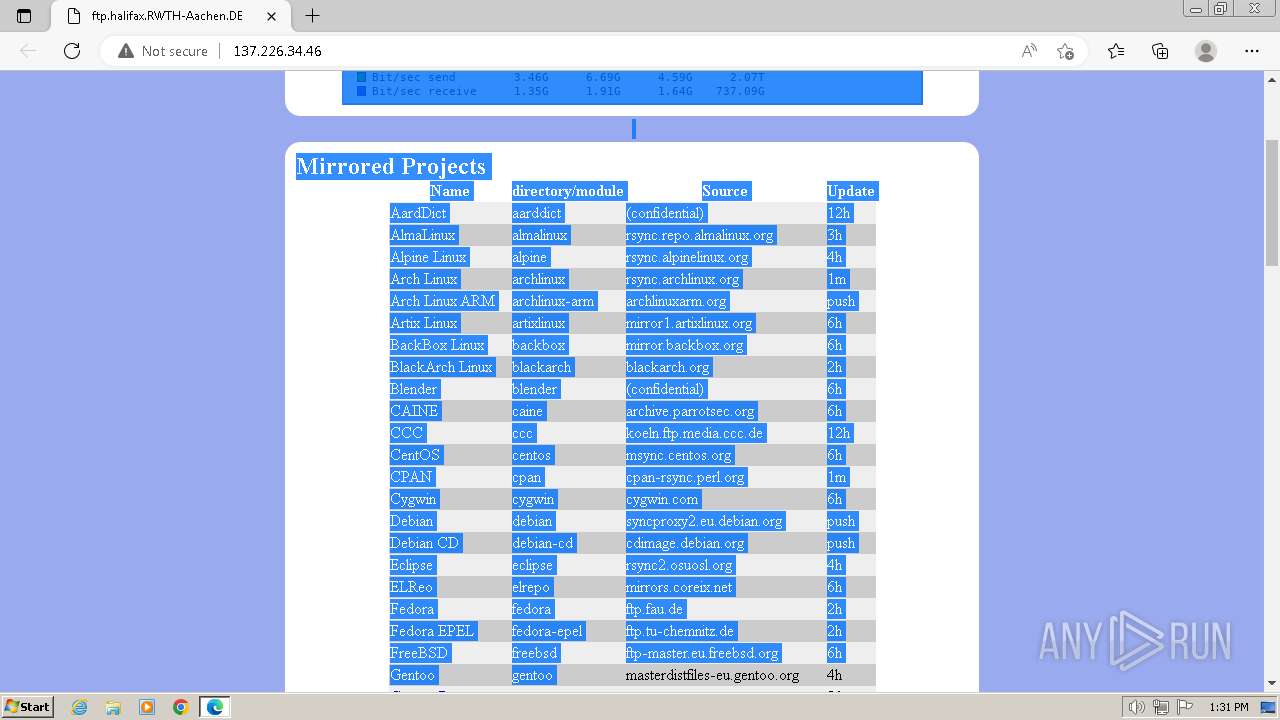Click the Name column header

click(450, 191)
